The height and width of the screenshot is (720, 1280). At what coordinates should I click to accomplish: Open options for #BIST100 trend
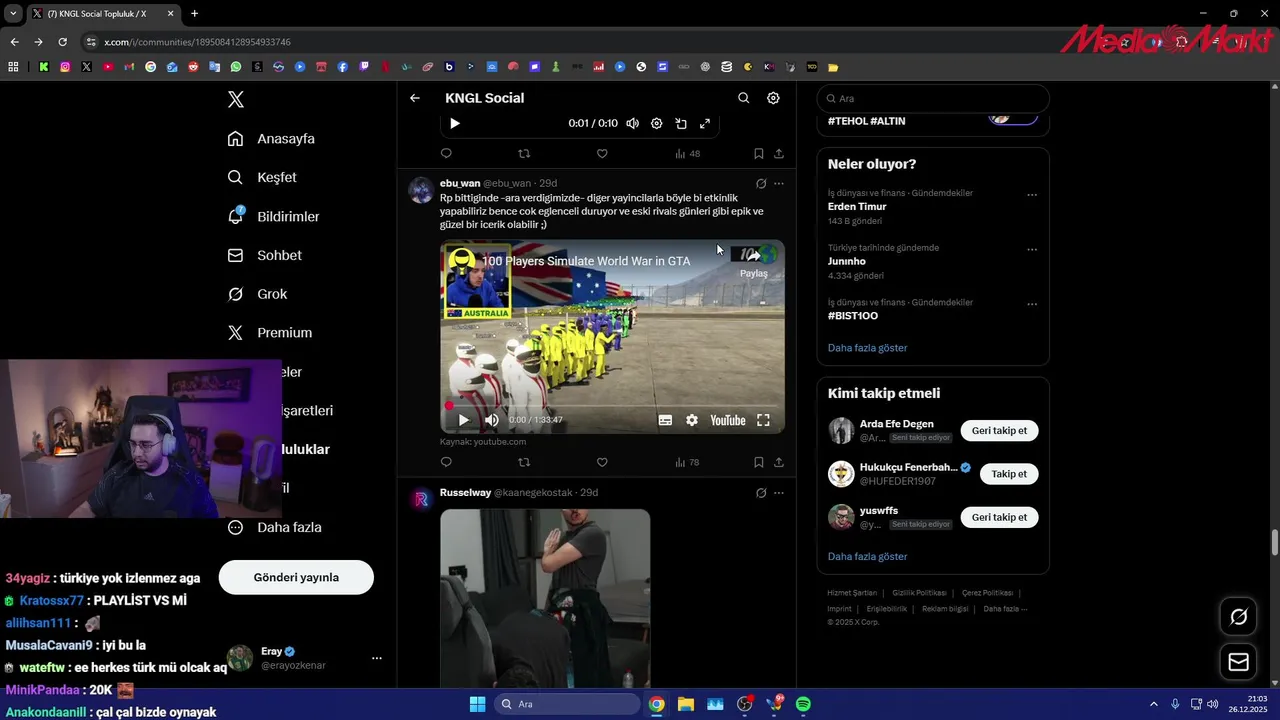click(1032, 304)
